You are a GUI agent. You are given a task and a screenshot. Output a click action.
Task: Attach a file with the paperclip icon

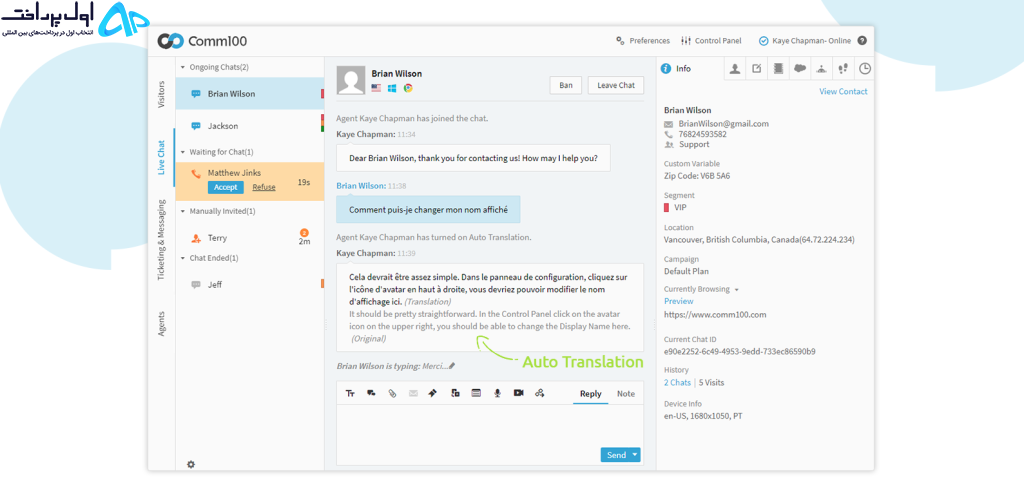(392, 394)
